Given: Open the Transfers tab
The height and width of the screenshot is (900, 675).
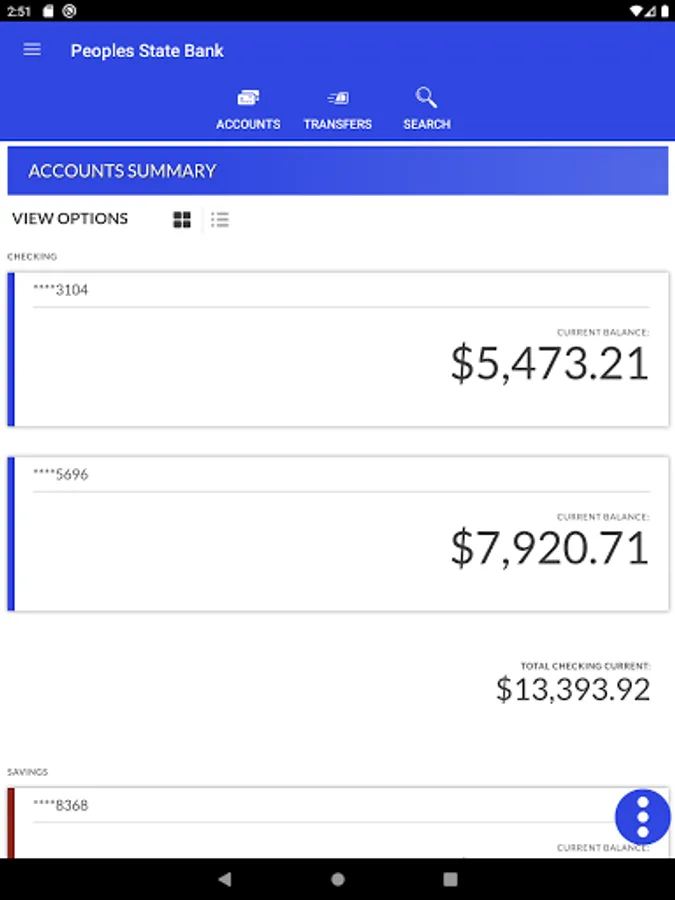Looking at the screenshot, I should click(x=338, y=110).
